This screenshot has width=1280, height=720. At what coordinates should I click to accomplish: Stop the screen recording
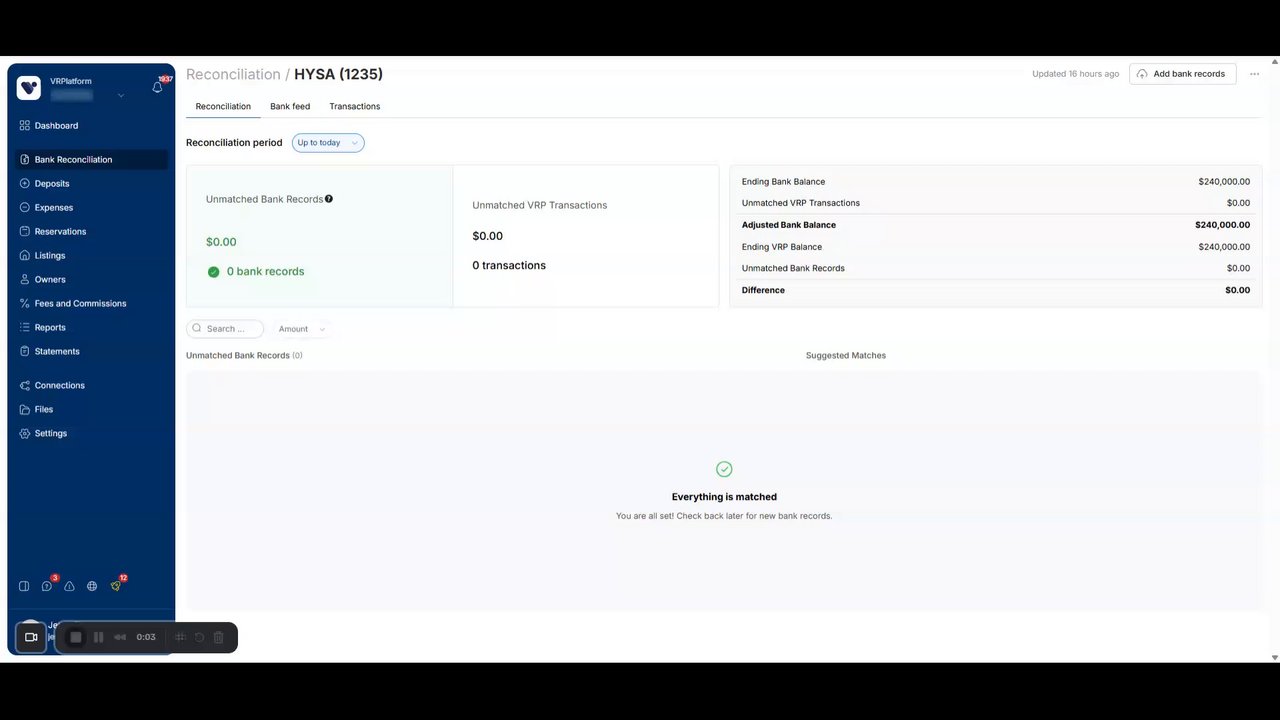[x=76, y=637]
